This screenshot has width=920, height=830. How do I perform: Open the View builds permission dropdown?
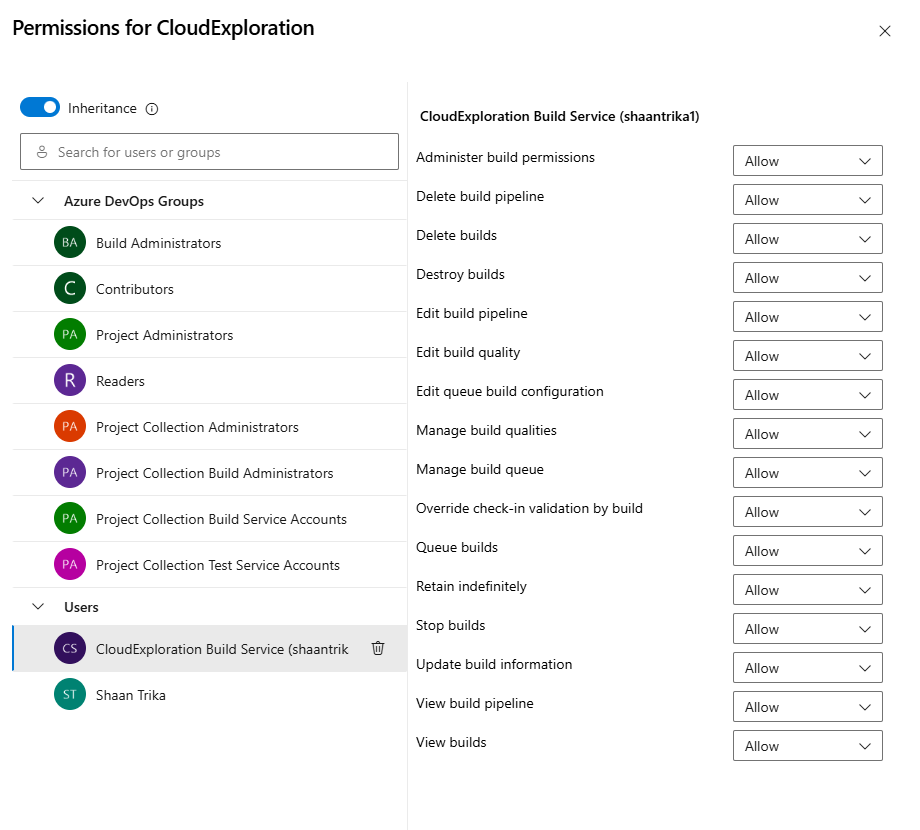[x=807, y=746]
